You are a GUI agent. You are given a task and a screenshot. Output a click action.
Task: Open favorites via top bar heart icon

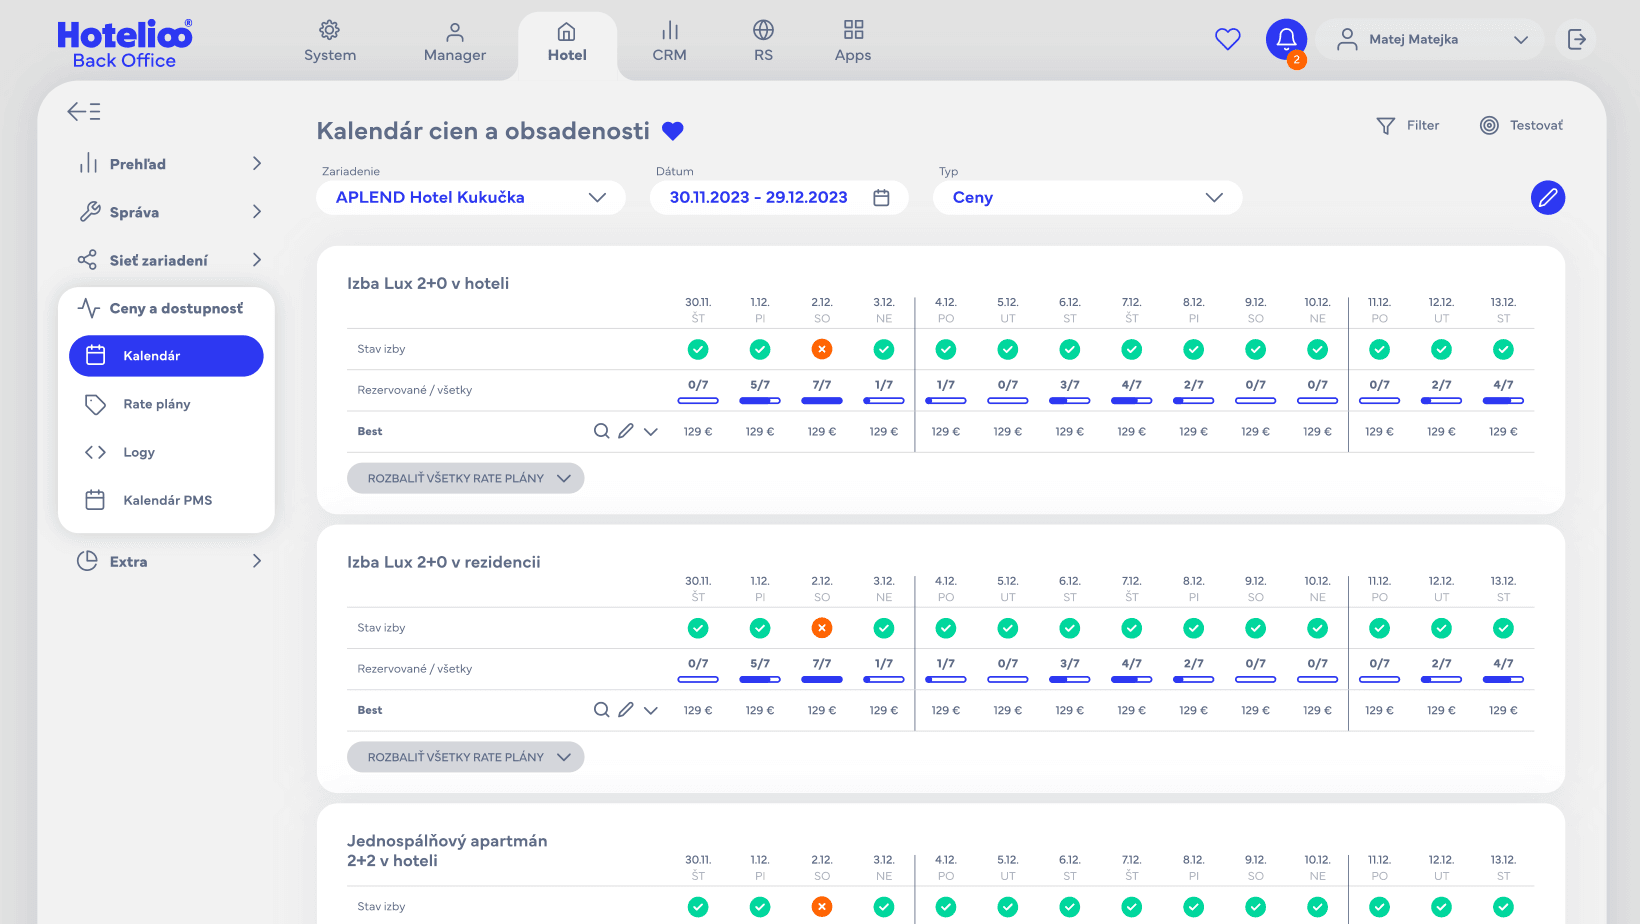(x=1227, y=39)
